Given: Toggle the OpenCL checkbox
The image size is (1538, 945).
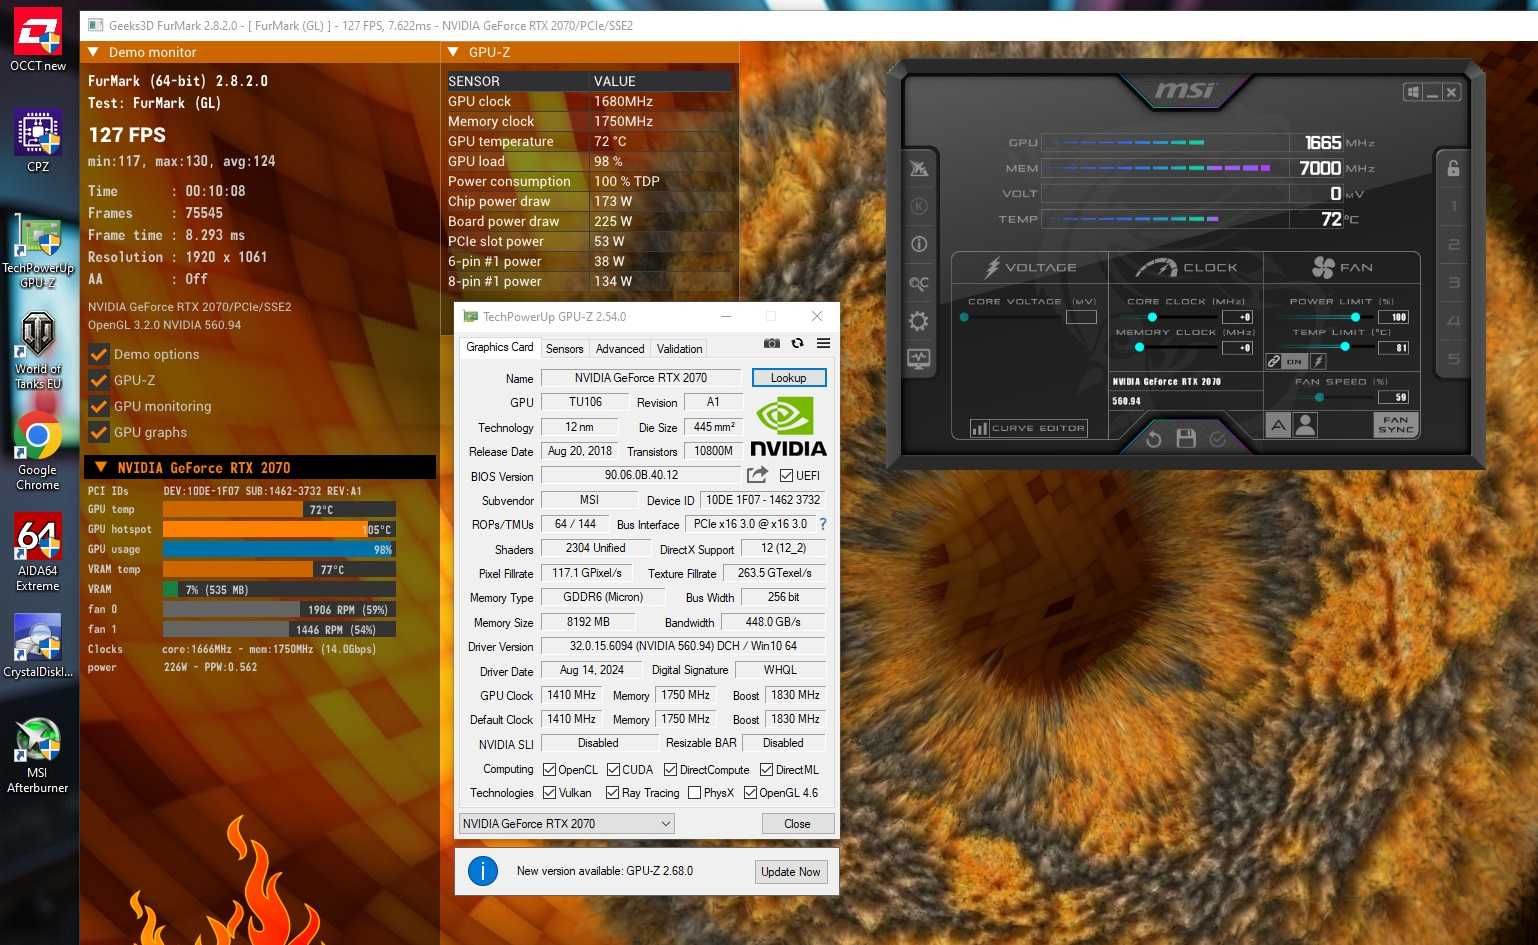Looking at the screenshot, I should [x=549, y=769].
